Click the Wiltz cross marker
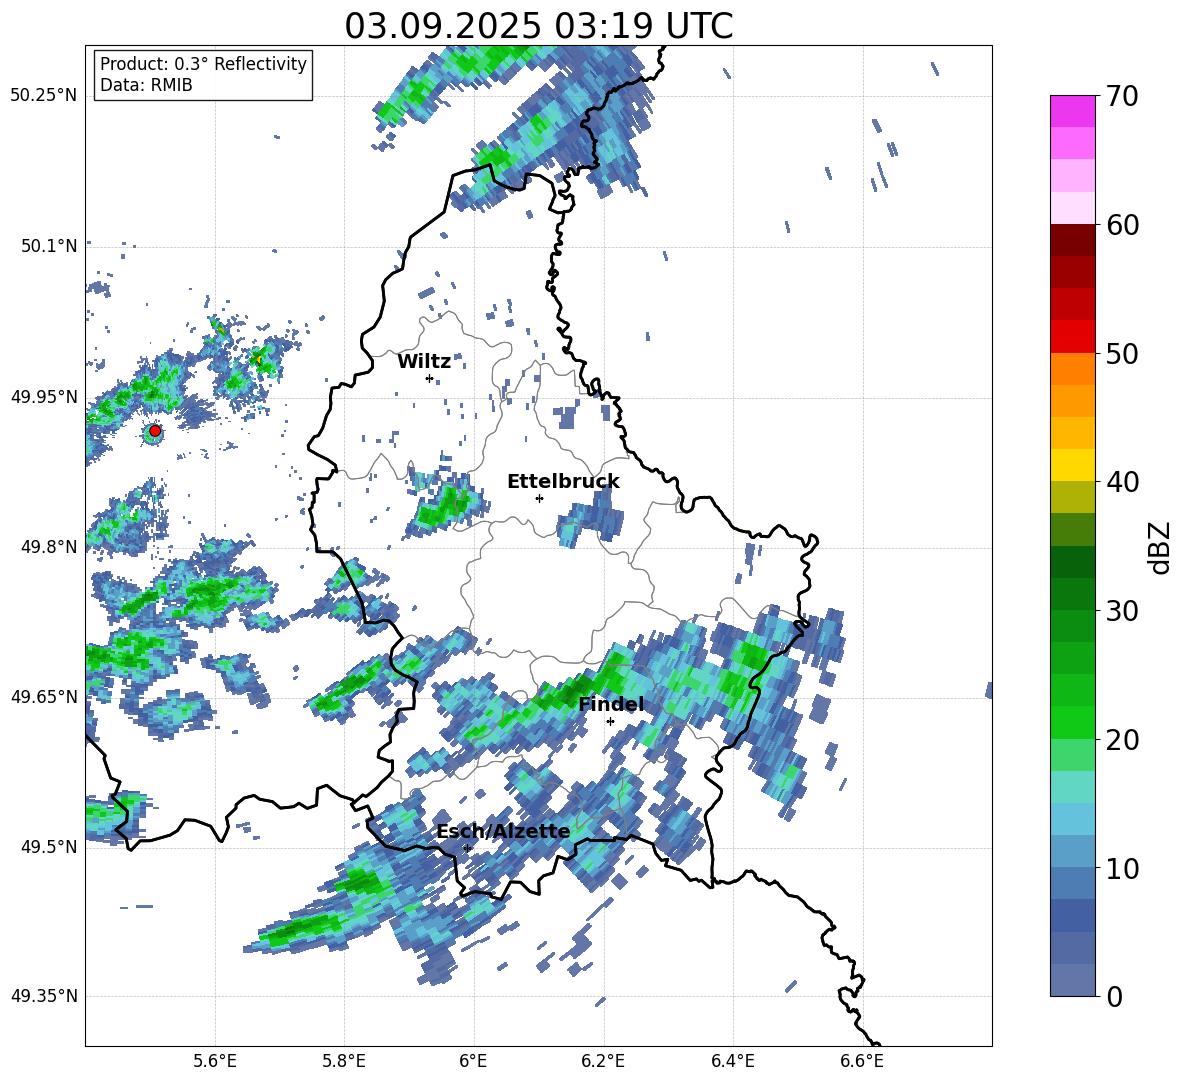1184x1081 pixels. [x=430, y=378]
